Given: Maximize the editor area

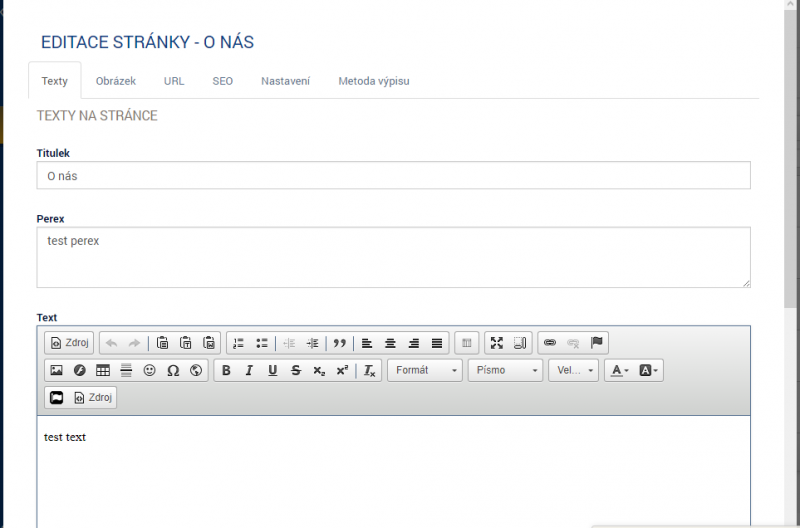Looking at the screenshot, I should pyautogui.click(x=496, y=343).
